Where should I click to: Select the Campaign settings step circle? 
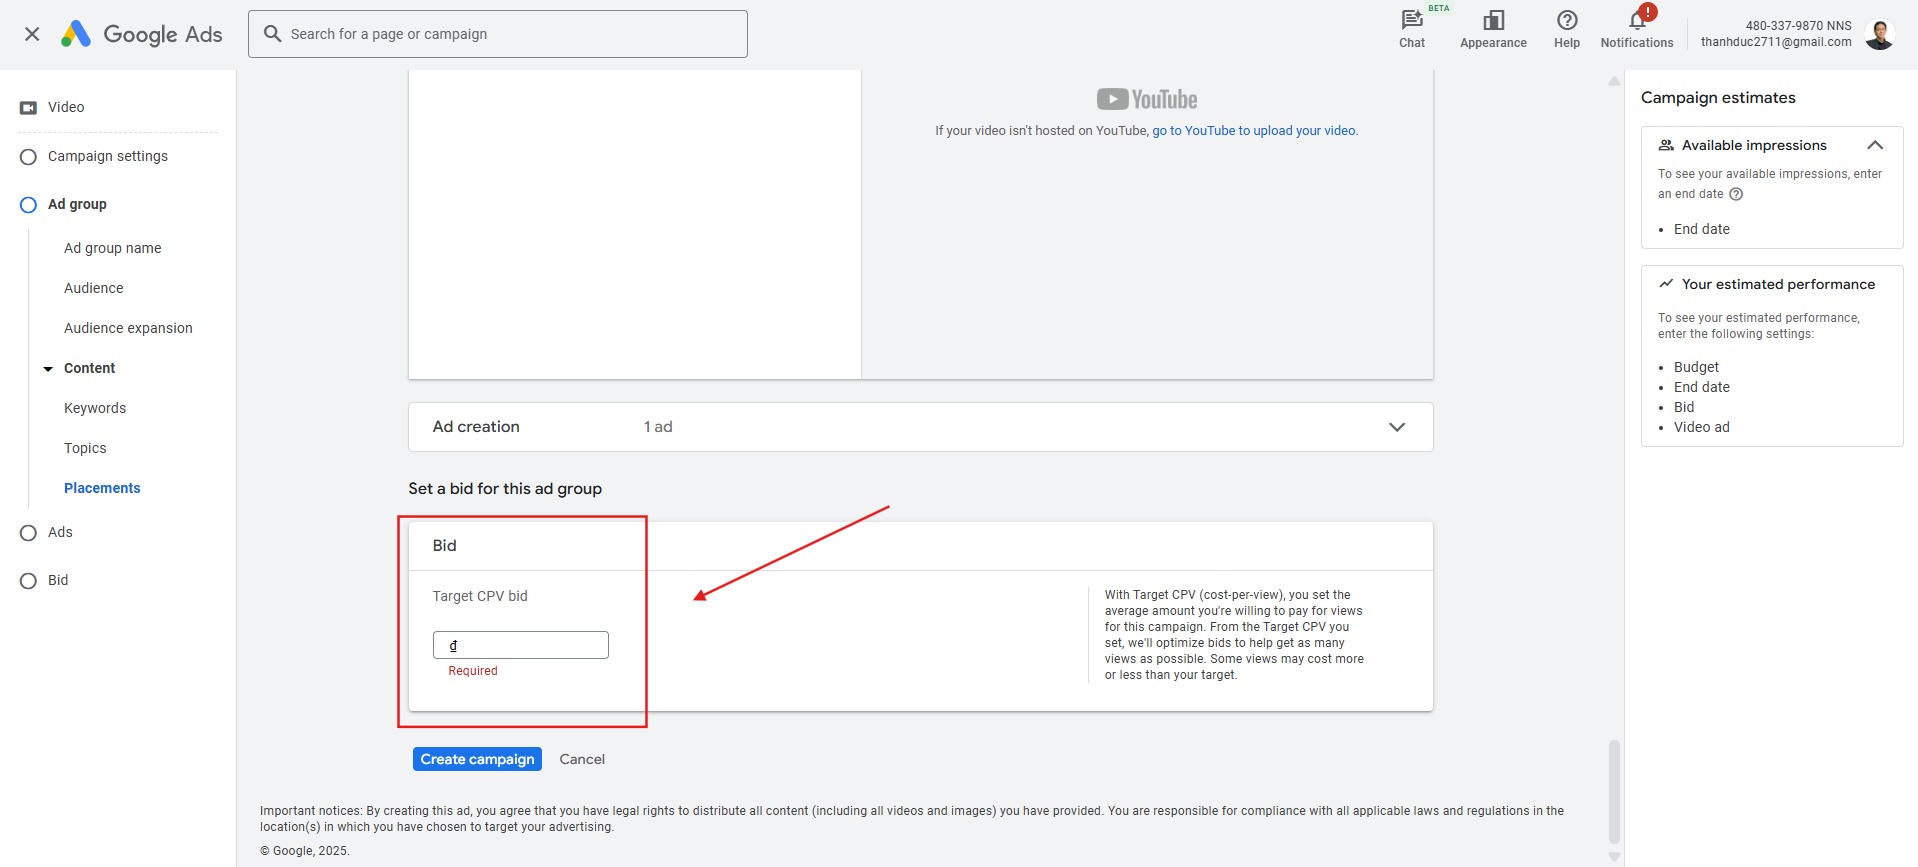click(28, 157)
